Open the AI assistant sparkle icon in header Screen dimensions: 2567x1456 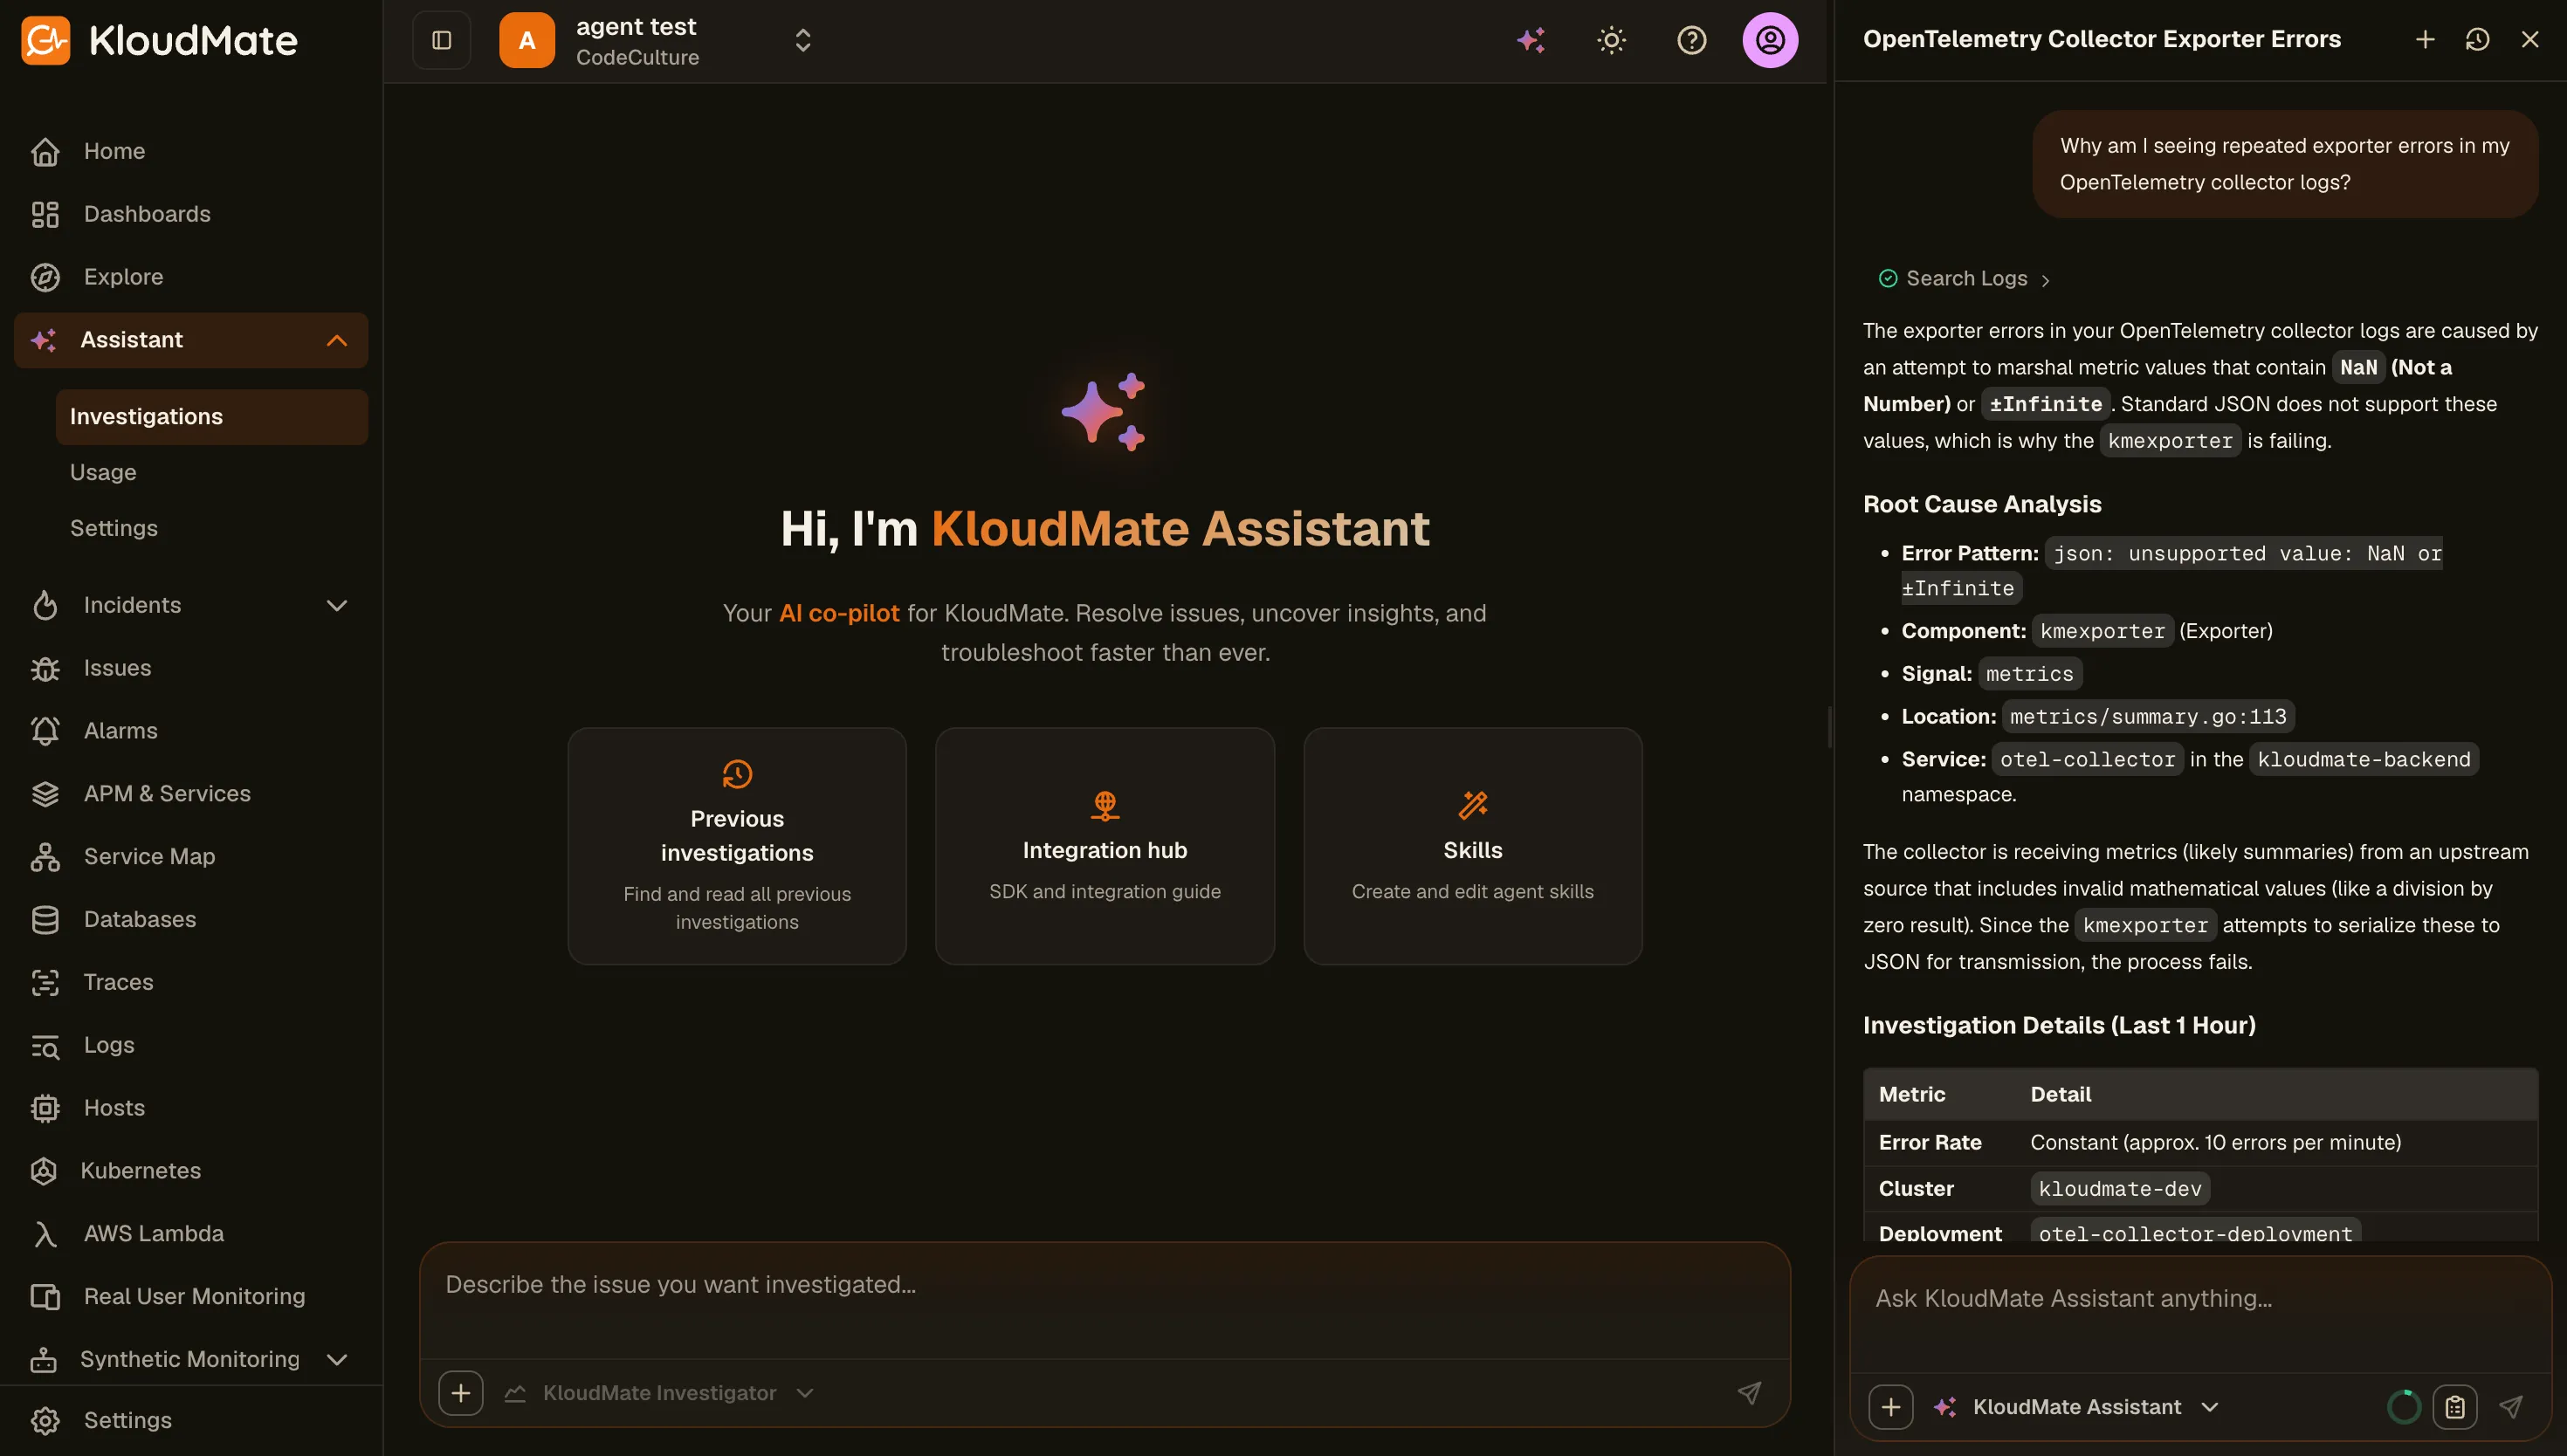pos(1531,40)
